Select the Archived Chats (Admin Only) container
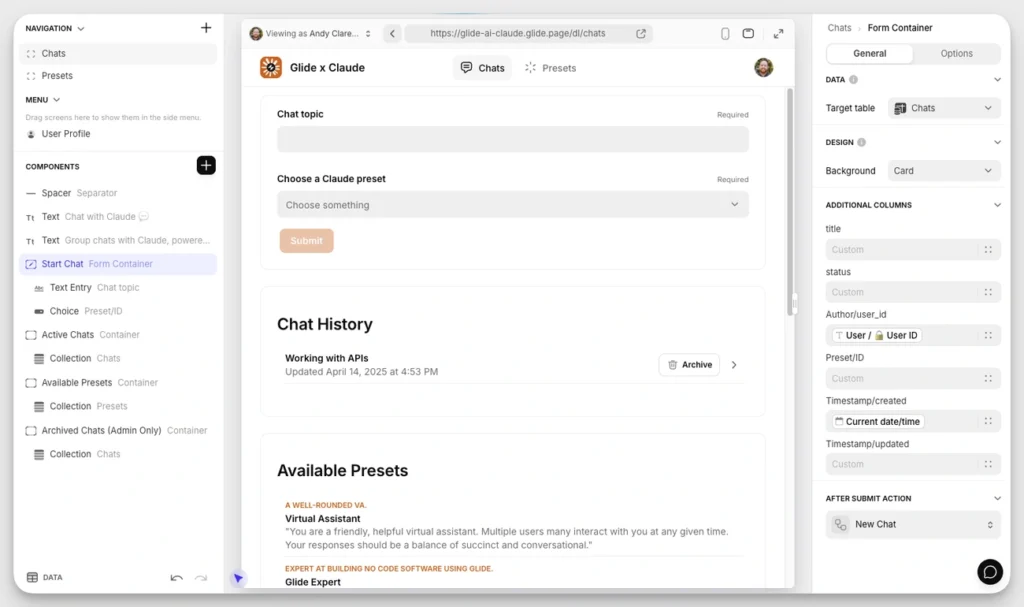The width and height of the screenshot is (1024, 607). tap(118, 431)
